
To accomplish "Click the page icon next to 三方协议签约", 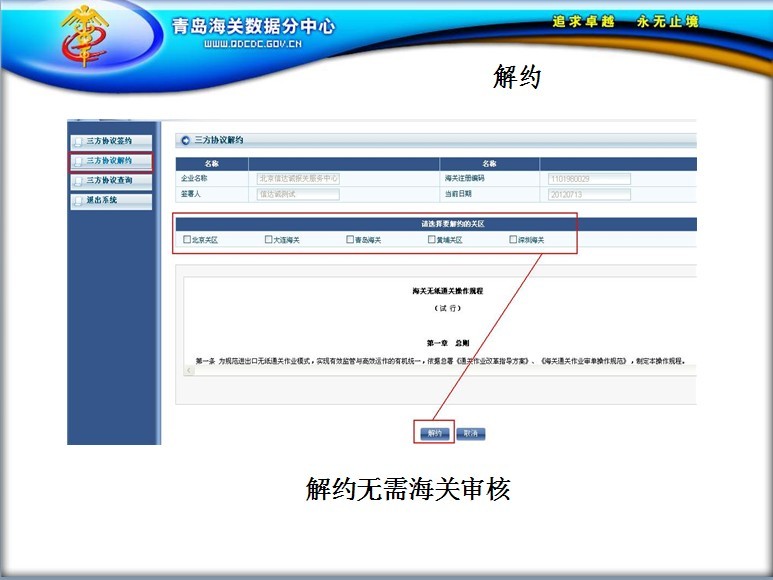I will 77,141.
